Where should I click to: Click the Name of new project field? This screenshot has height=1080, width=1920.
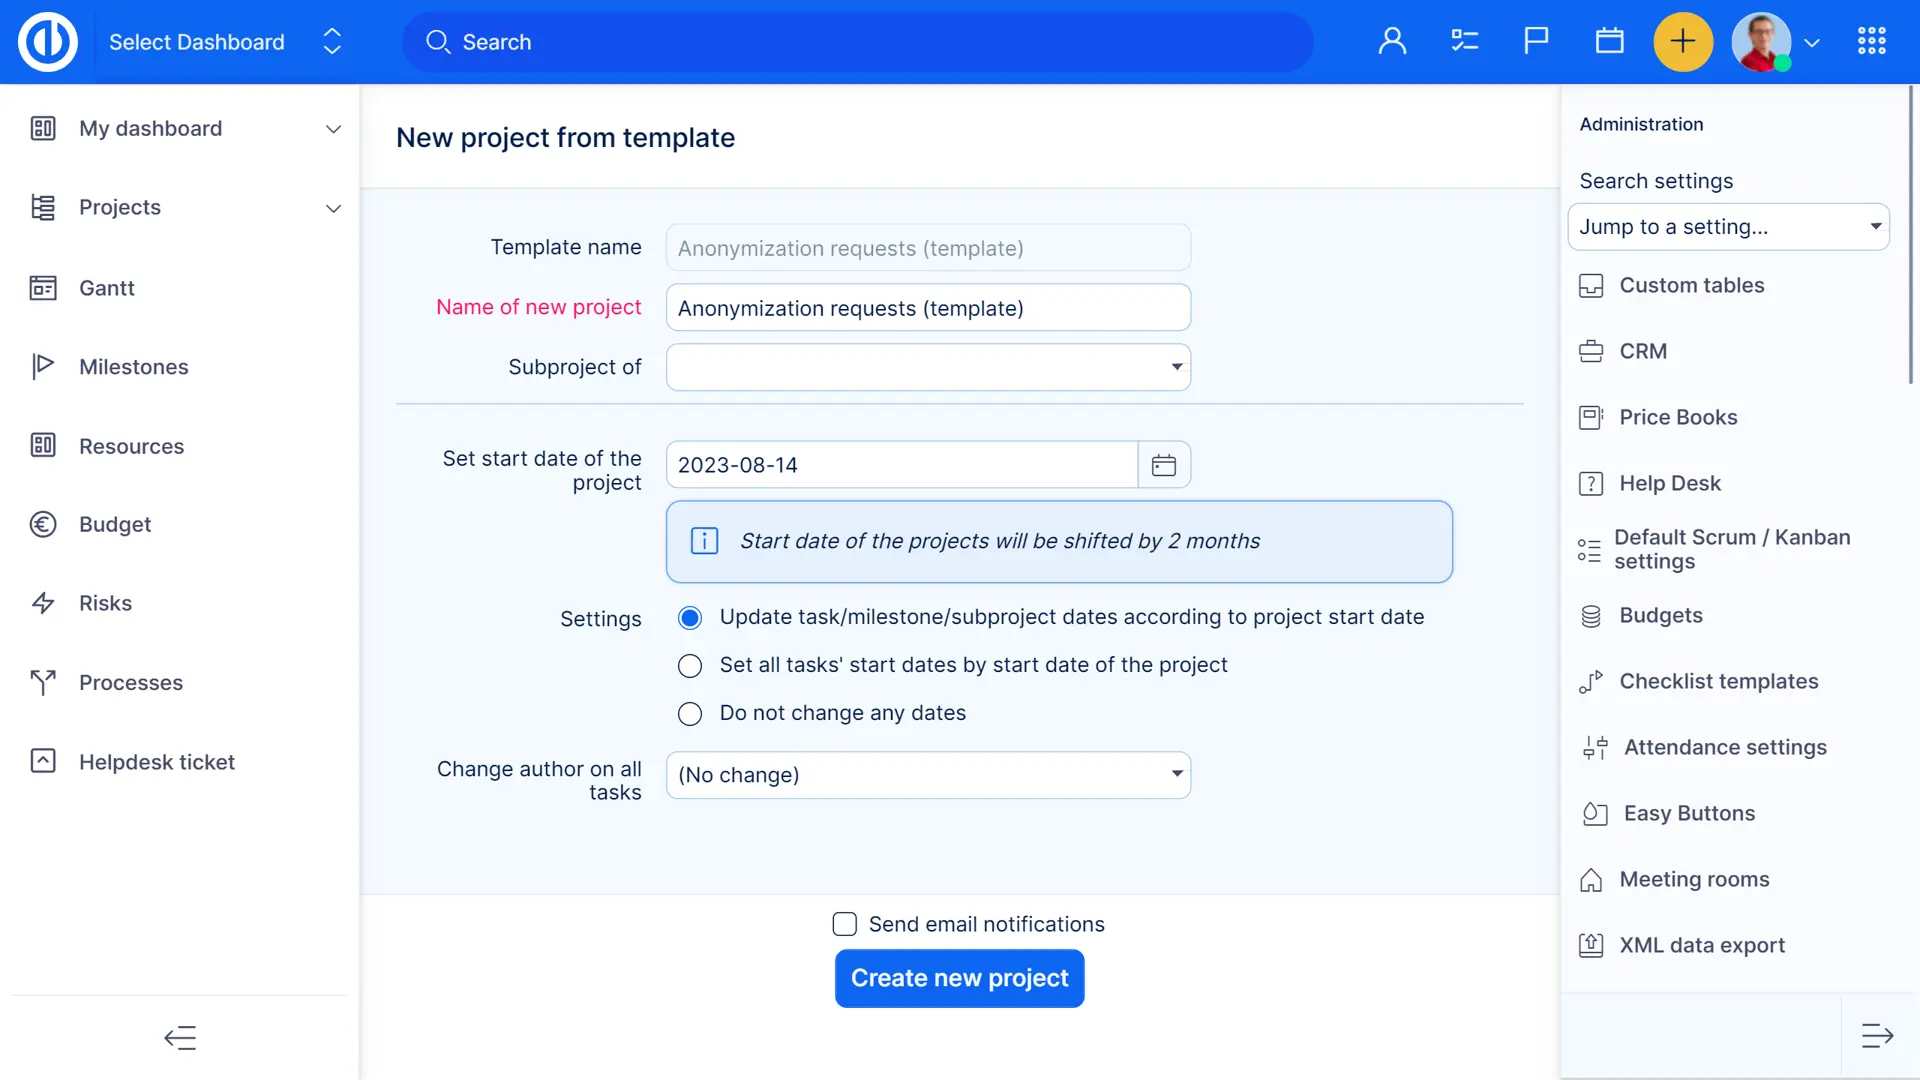(x=928, y=308)
